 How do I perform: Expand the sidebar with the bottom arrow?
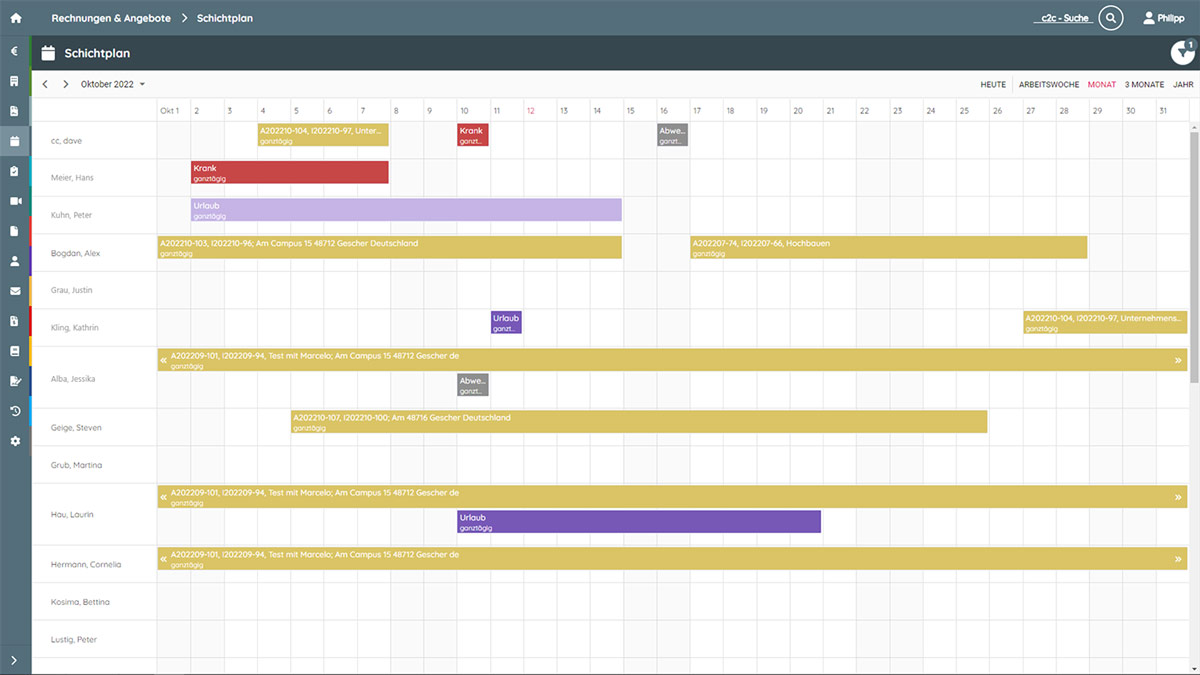point(14,660)
